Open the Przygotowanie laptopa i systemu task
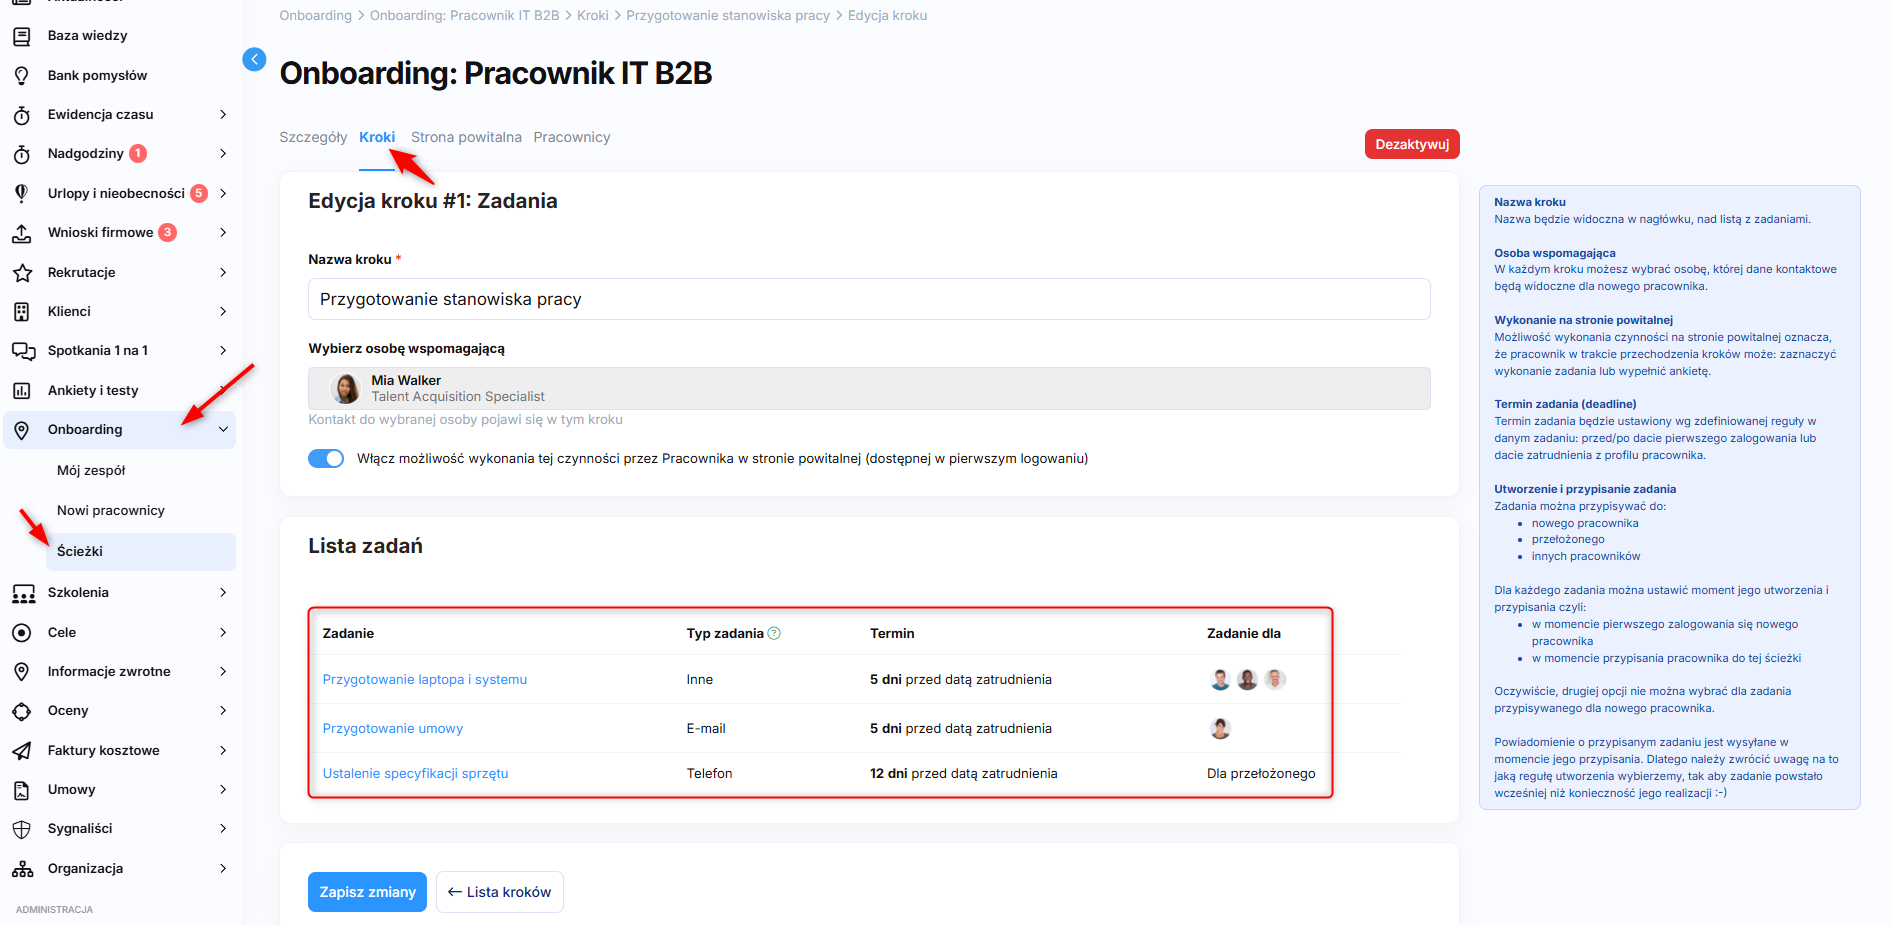This screenshot has width=1892, height=925. tap(424, 680)
